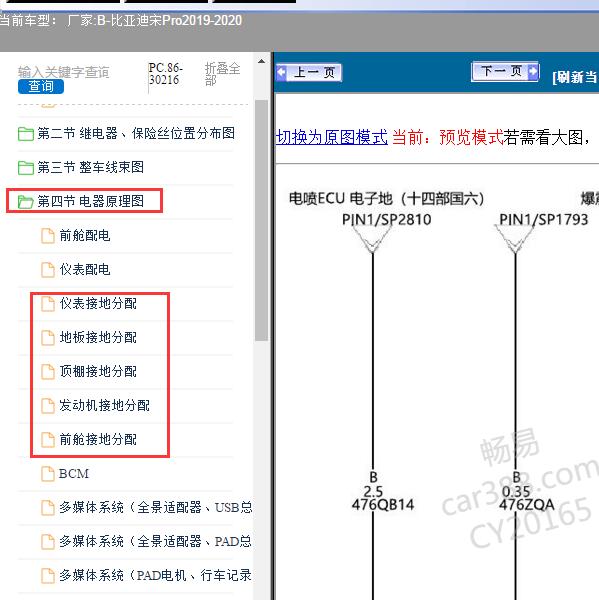Click folder icon beside 第三节 整车线束图
The image size is (599, 600).
click(26, 168)
